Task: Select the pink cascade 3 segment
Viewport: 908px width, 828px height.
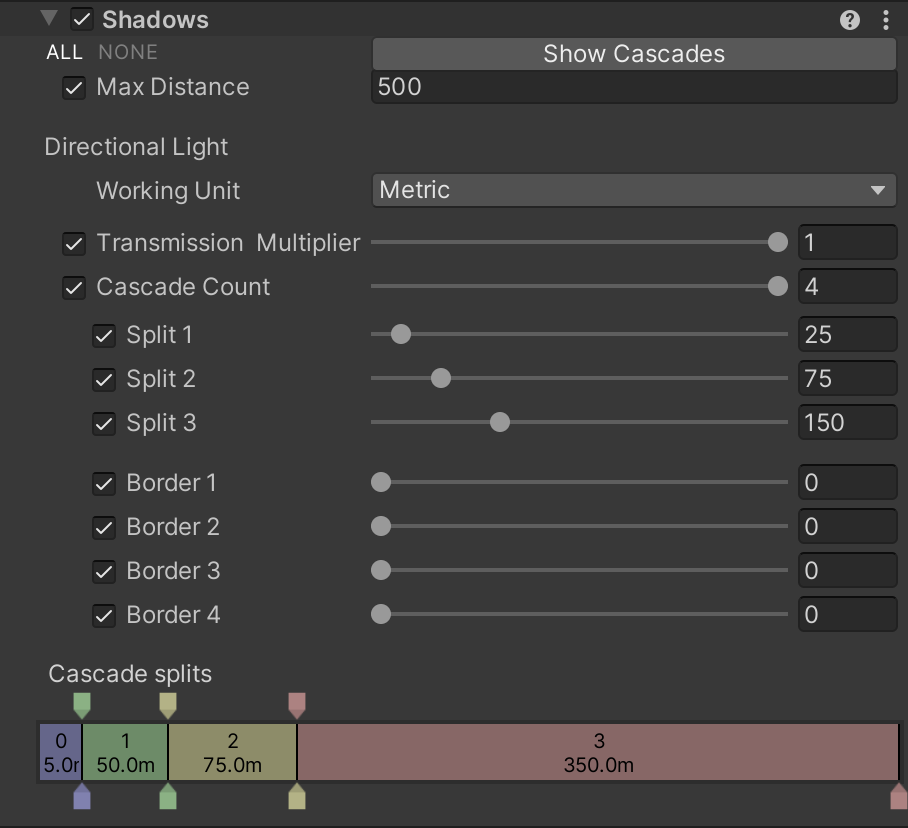Action: 598,752
